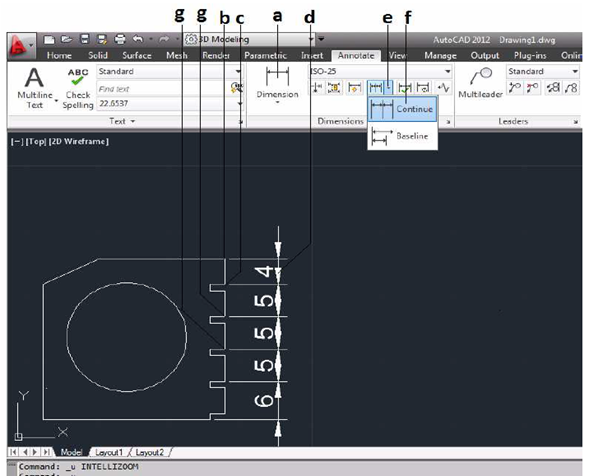The width and height of the screenshot is (589, 476).
Task: Click the Undo arrow icon
Action: pos(138,39)
